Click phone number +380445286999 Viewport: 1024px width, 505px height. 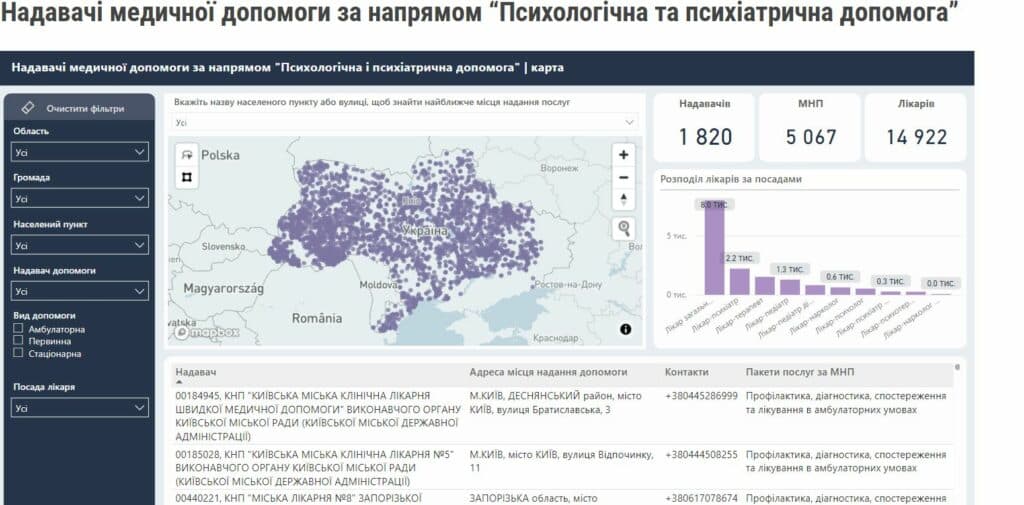click(701, 396)
